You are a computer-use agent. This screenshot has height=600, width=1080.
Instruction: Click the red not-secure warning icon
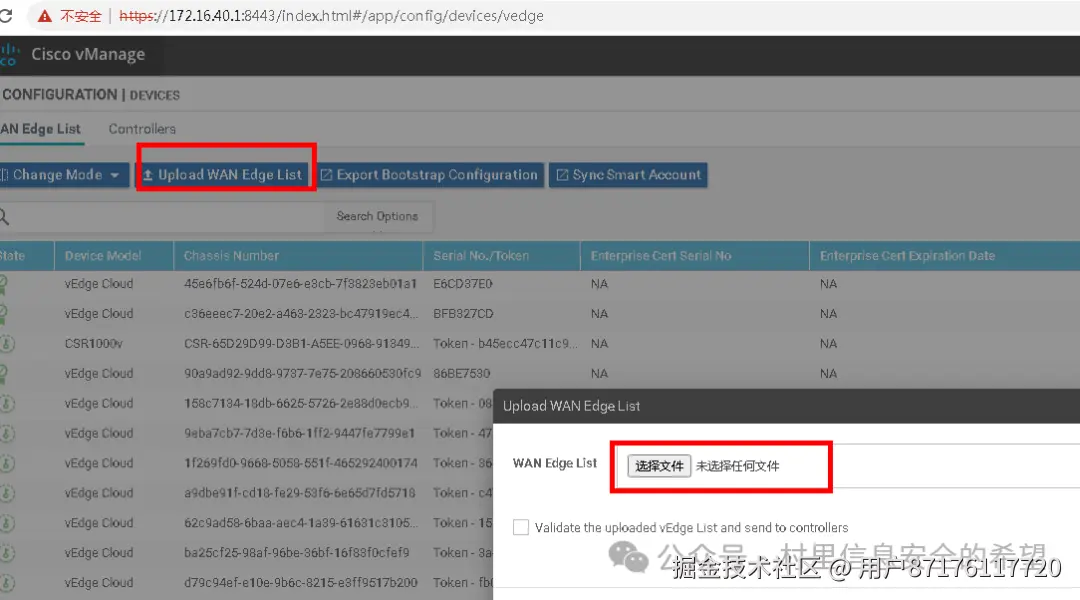(44, 16)
